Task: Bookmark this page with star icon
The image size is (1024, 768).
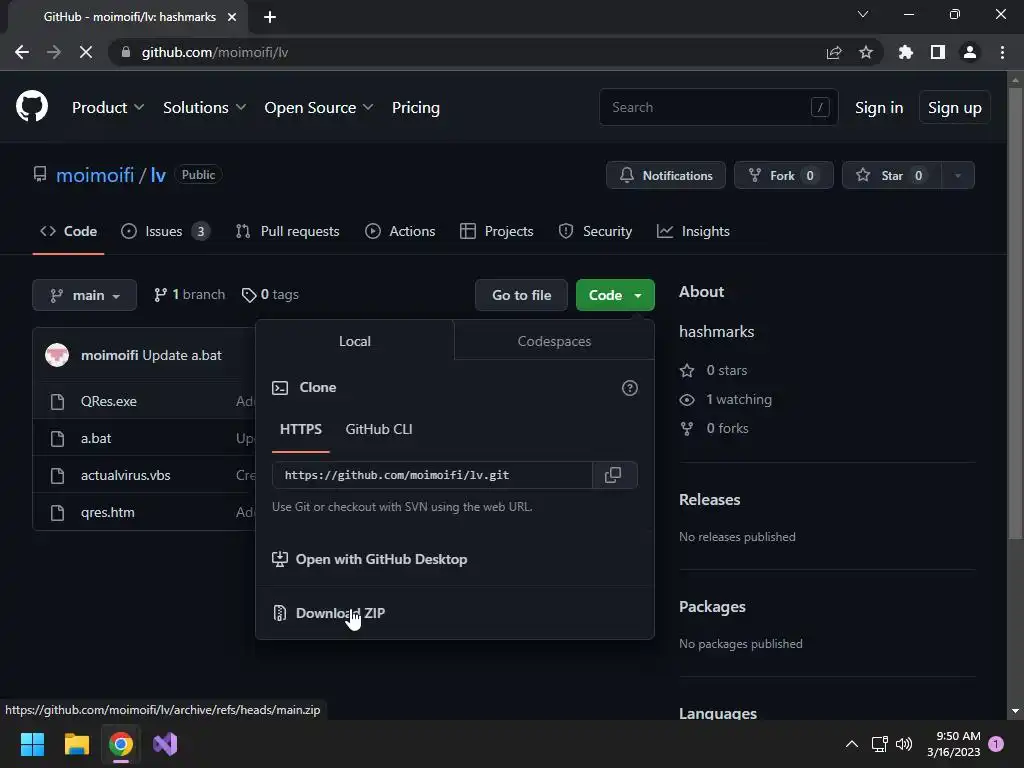Action: point(866,52)
